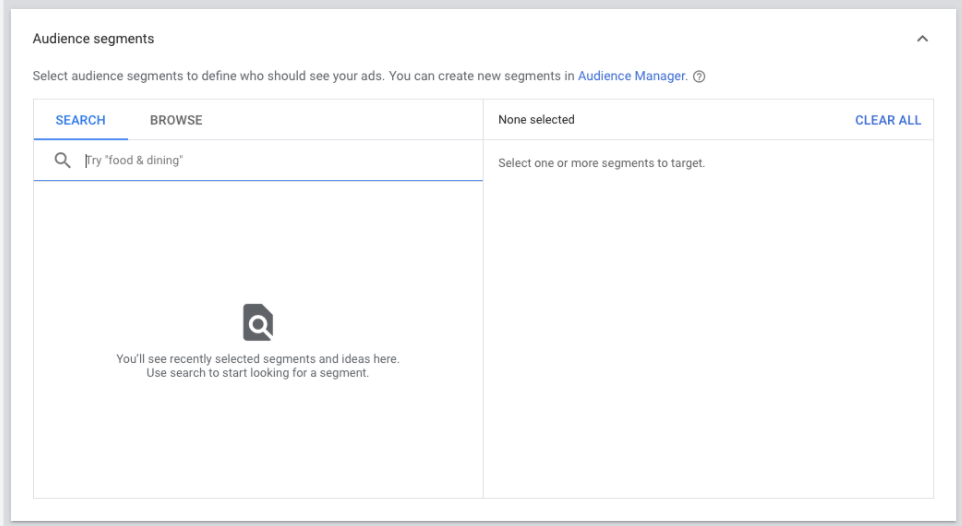Click "Use search to start looking" line
Screen dimensions: 962x526
[258, 373]
